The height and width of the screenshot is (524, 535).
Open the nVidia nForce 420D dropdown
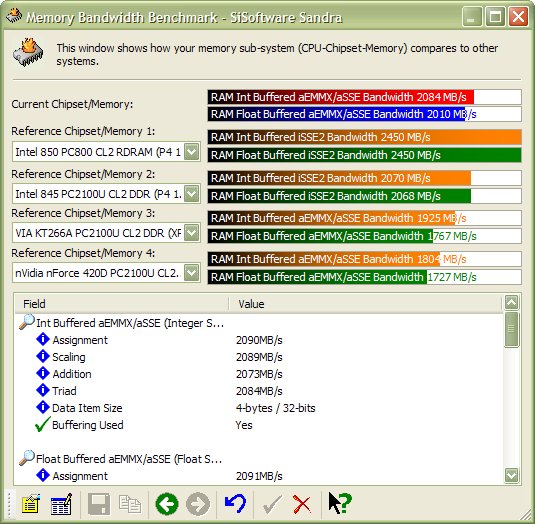tap(191, 273)
